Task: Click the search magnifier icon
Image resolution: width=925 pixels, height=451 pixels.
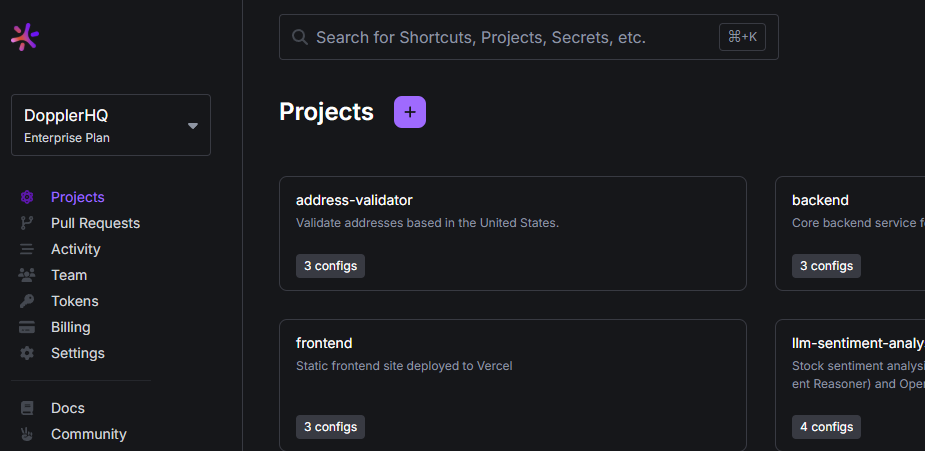Action: pyautogui.click(x=299, y=37)
